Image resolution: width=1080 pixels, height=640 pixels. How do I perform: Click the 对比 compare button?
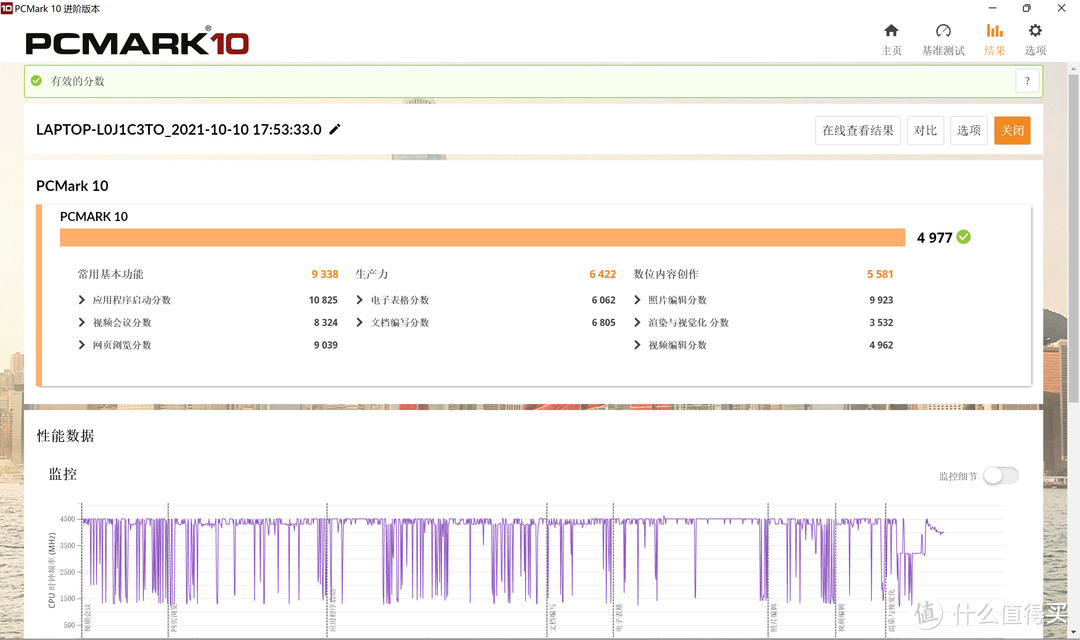[x=925, y=130]
